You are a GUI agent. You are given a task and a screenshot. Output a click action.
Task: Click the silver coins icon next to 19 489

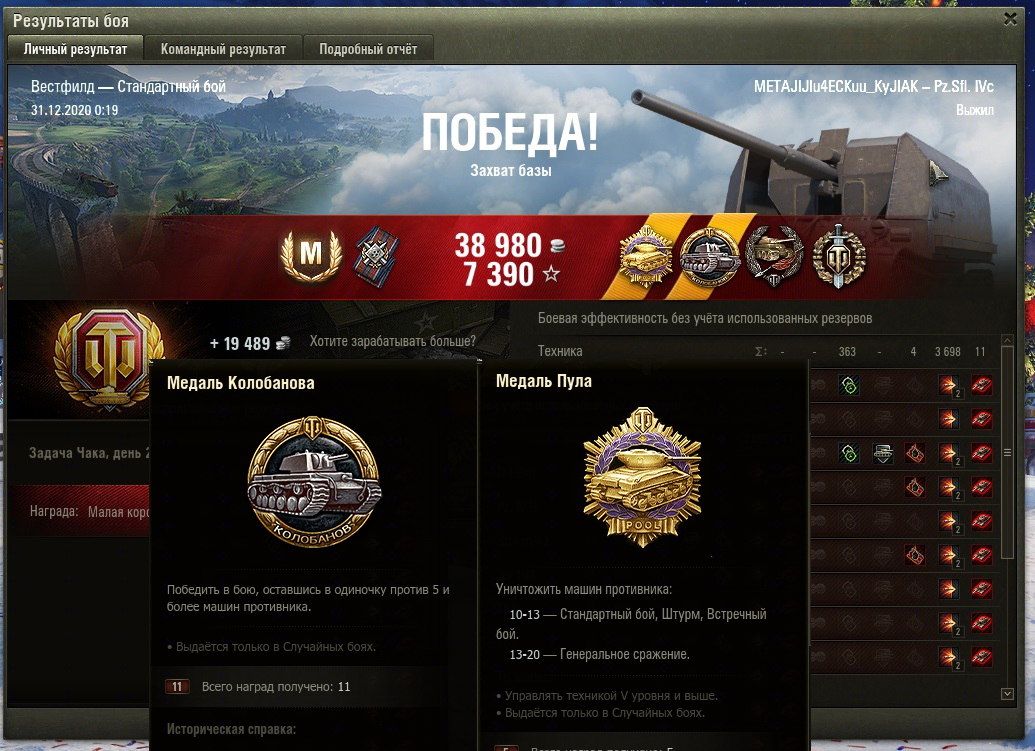(283, 343)
